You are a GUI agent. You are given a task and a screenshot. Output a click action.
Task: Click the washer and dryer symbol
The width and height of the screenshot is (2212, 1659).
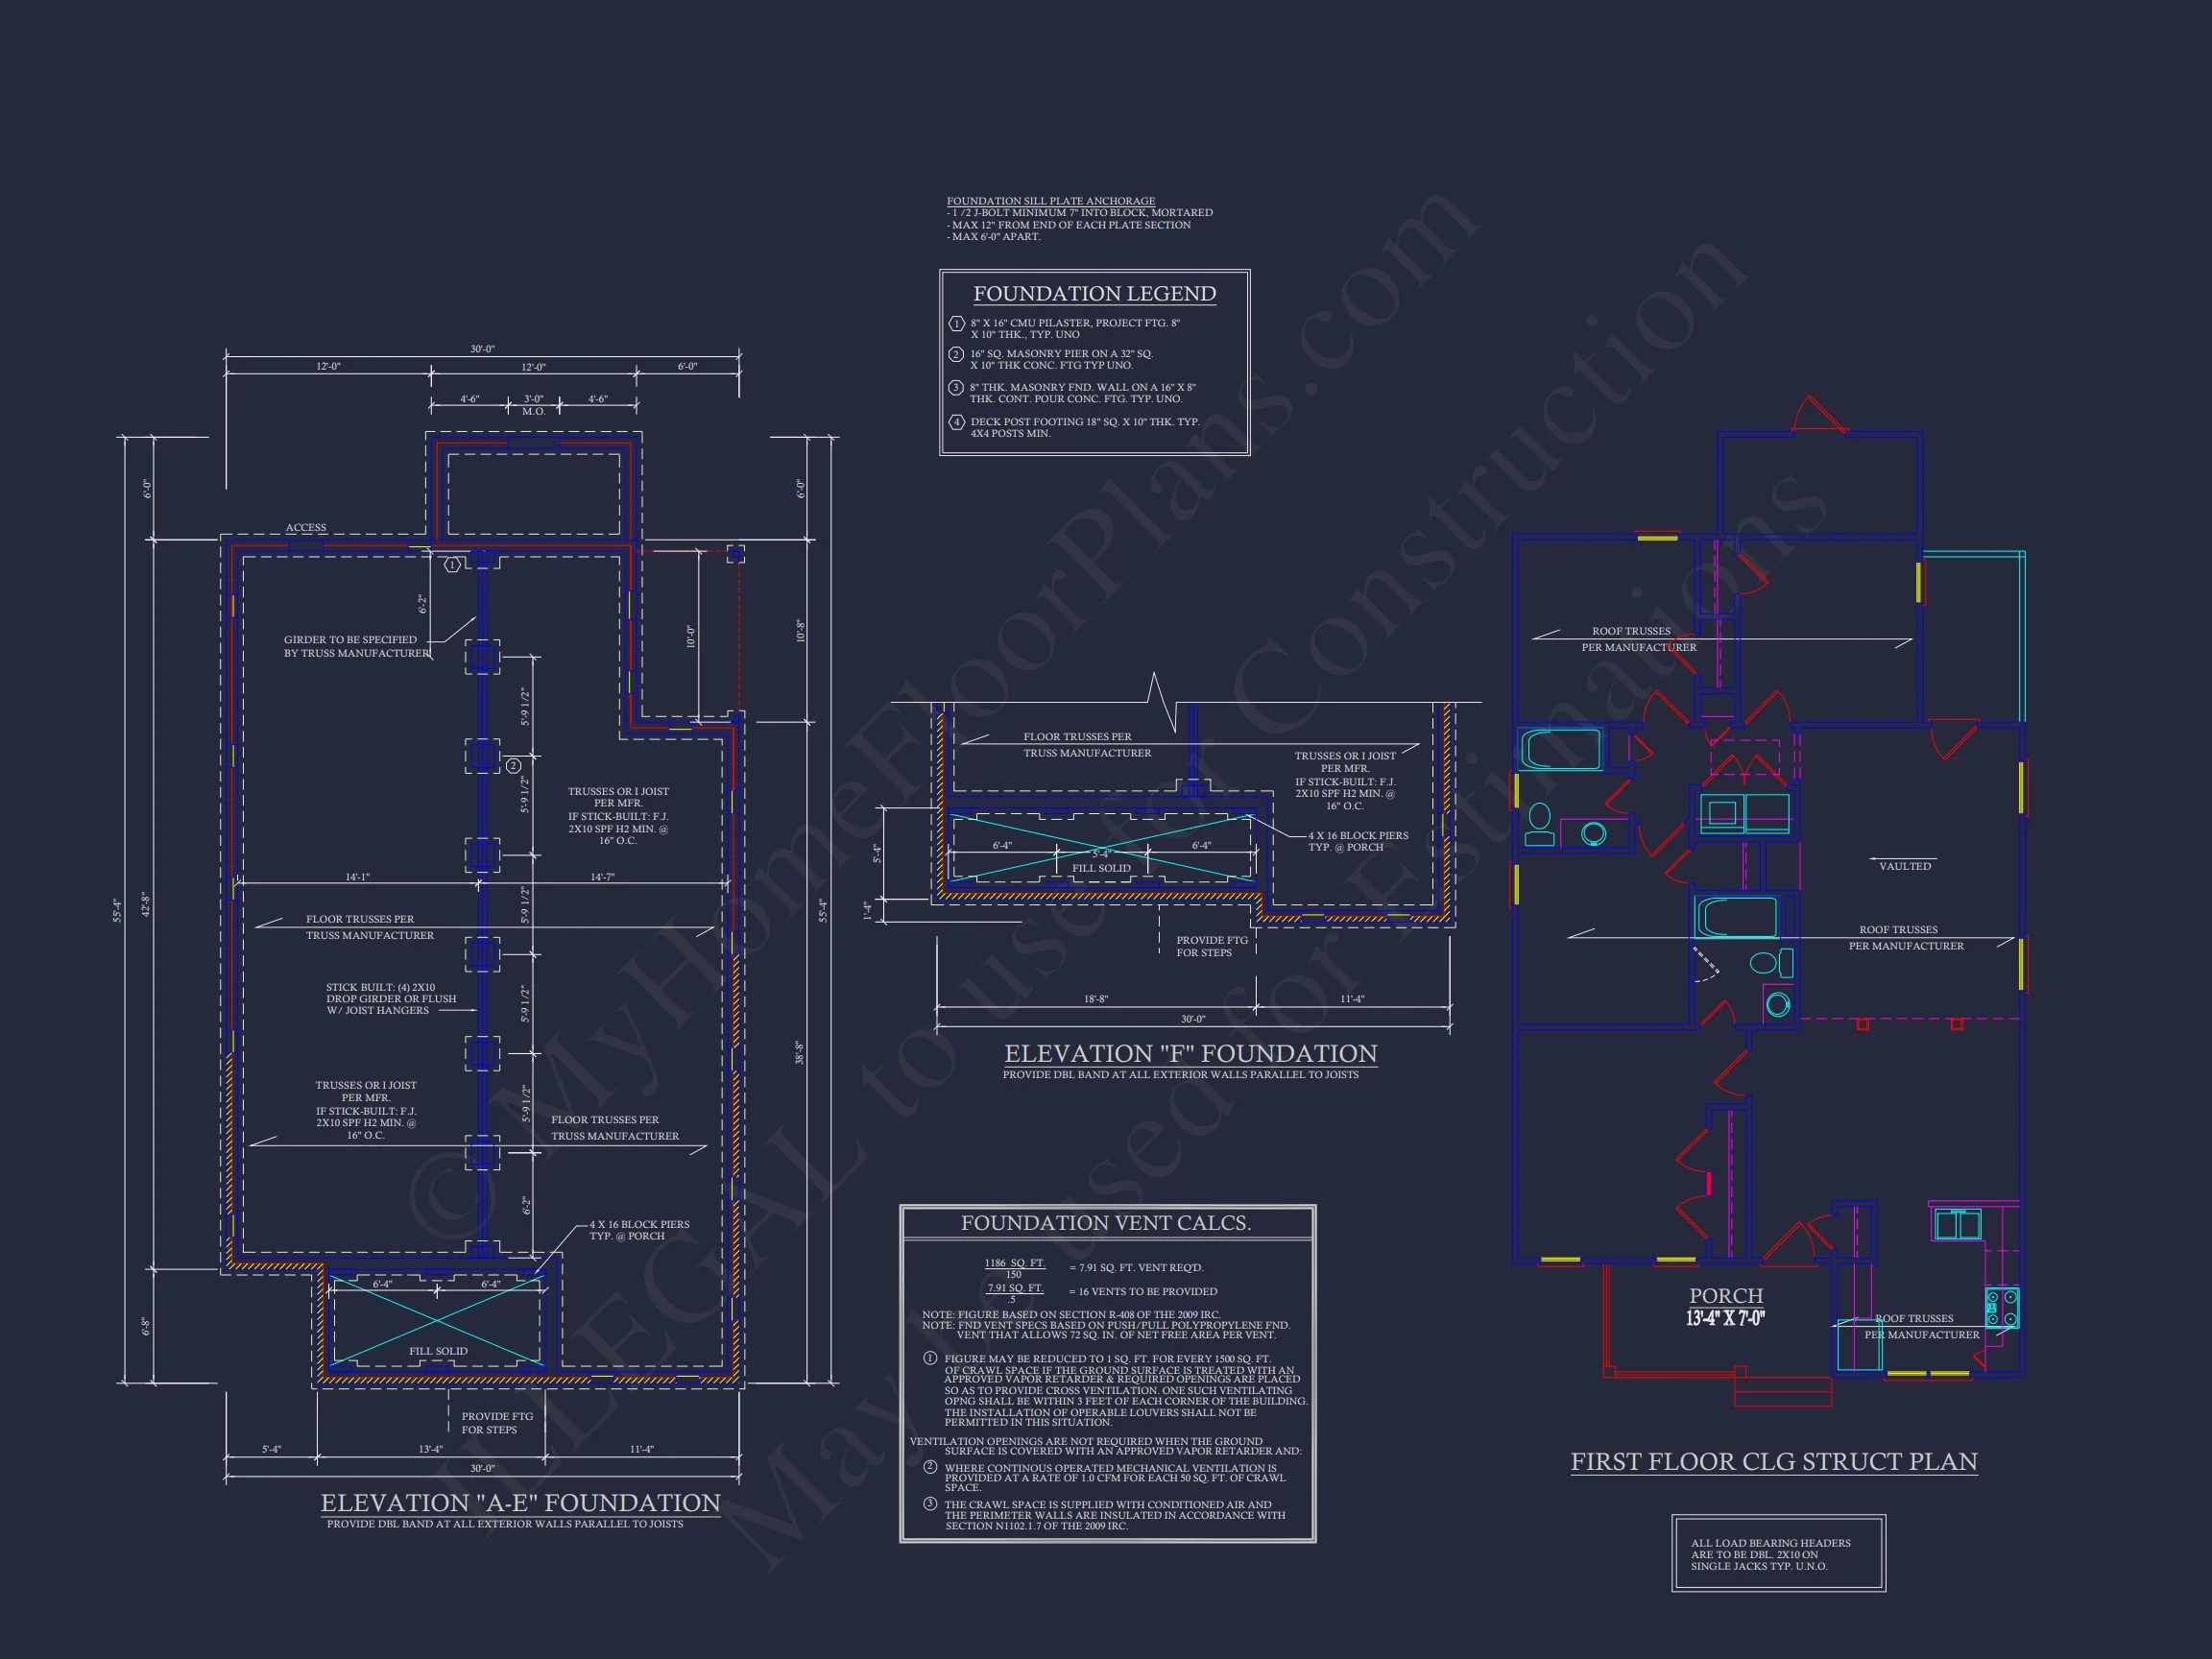(x=1744, y=812)
